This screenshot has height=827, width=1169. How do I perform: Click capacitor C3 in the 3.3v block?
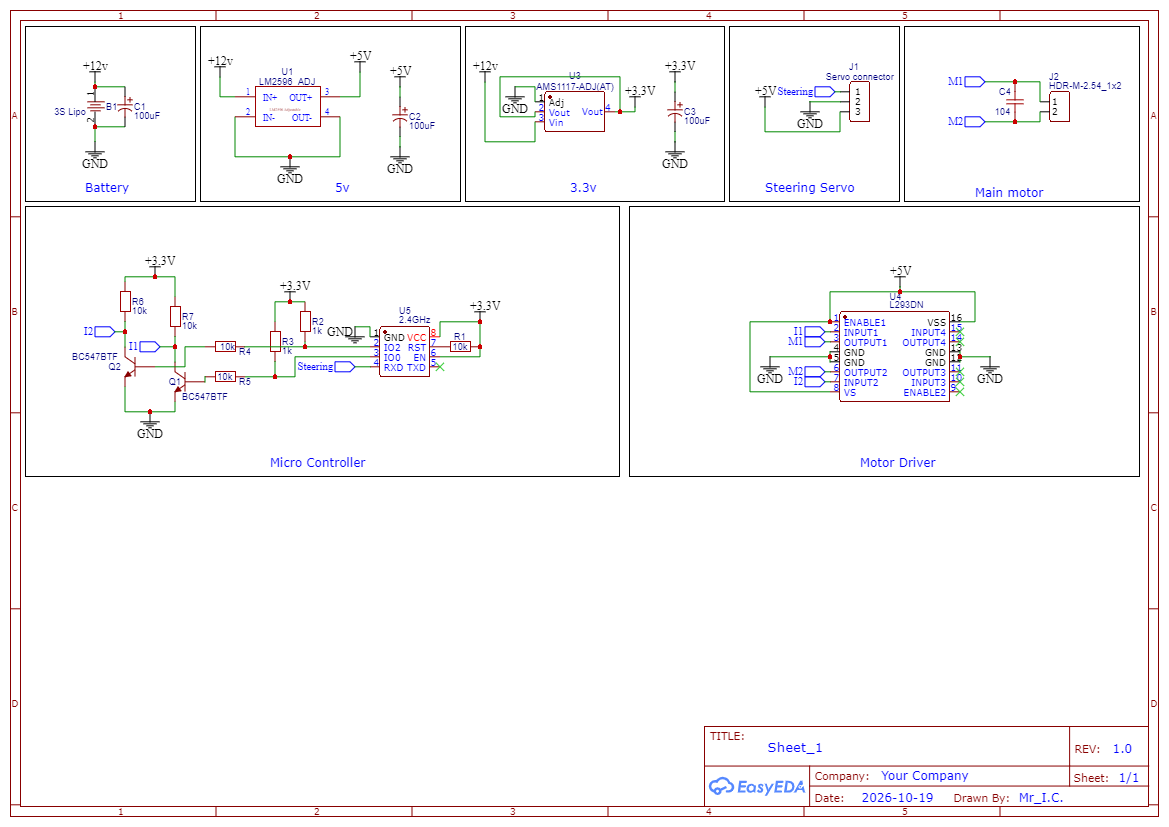click(675, 113)
